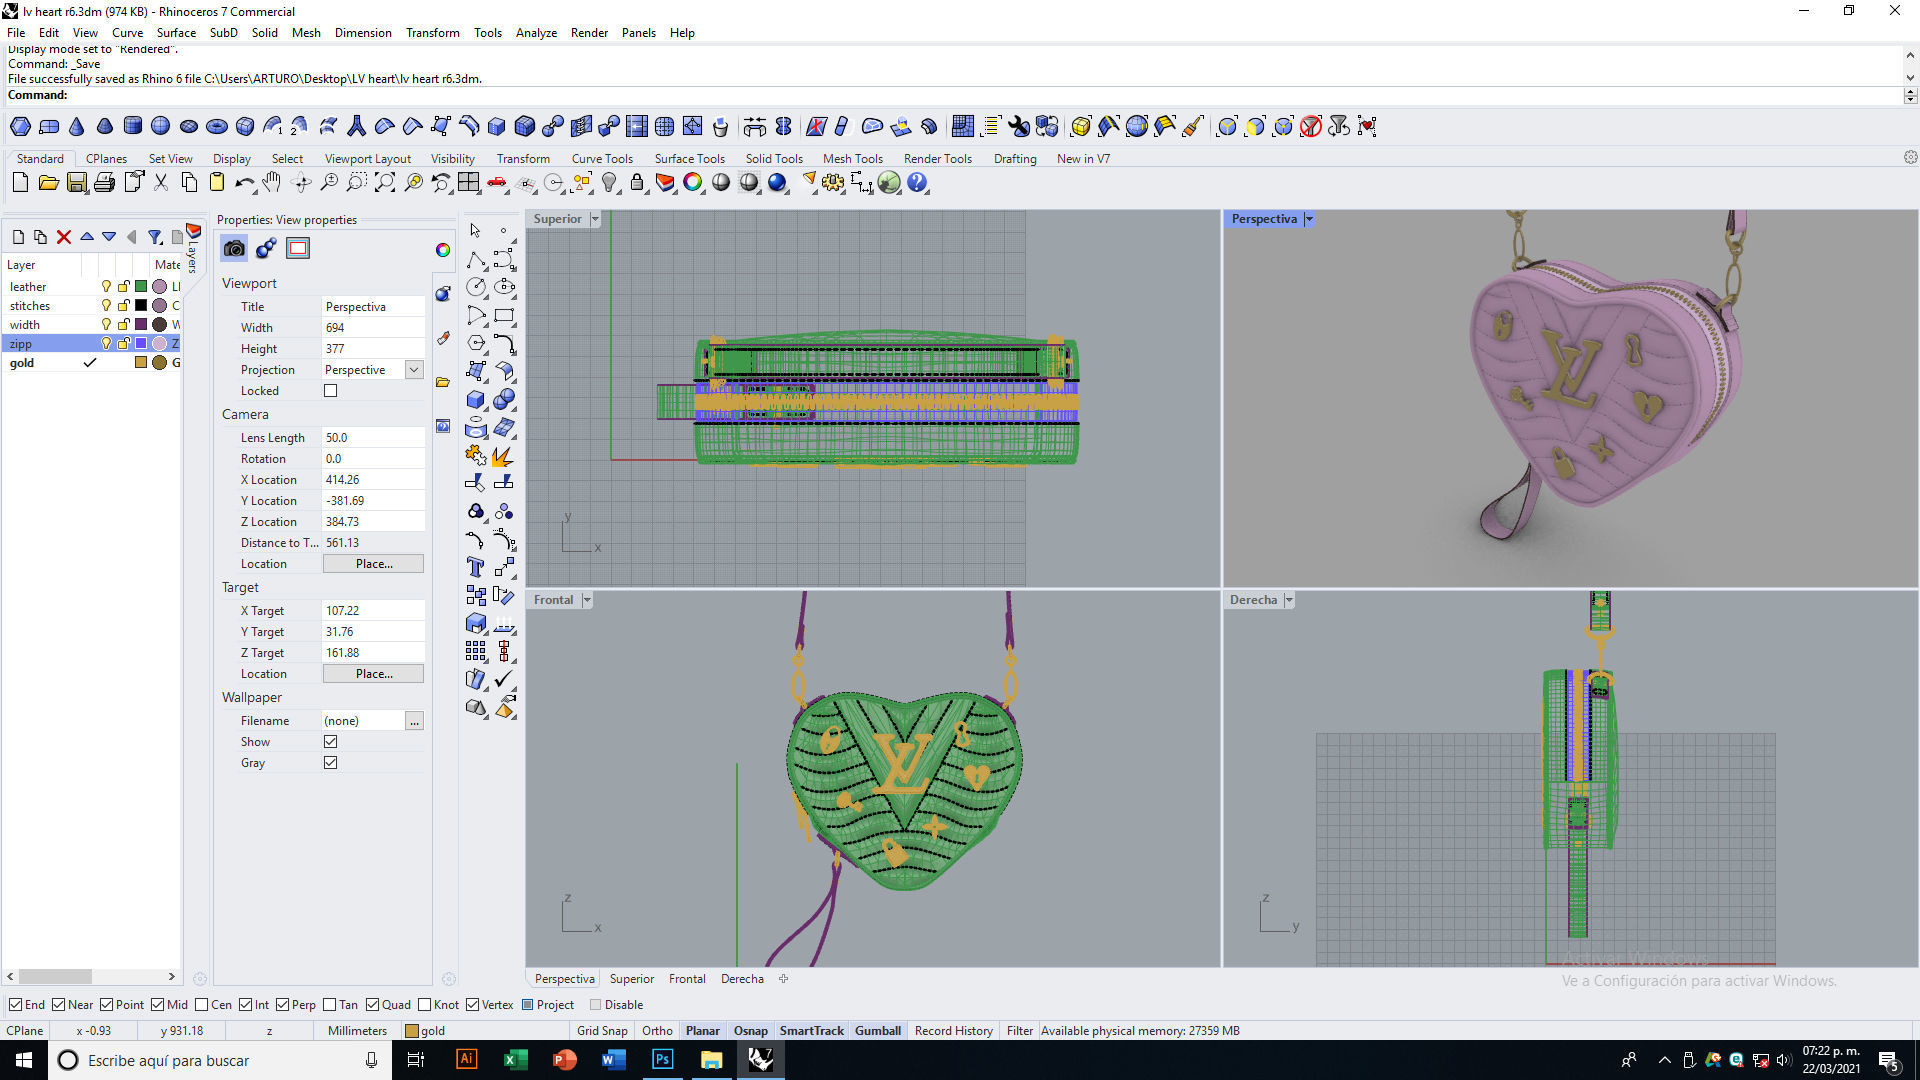This screenshot has height=1080, width=1920.
Task: Click the gold layer color swatch
Action: (x=141, y=363)
